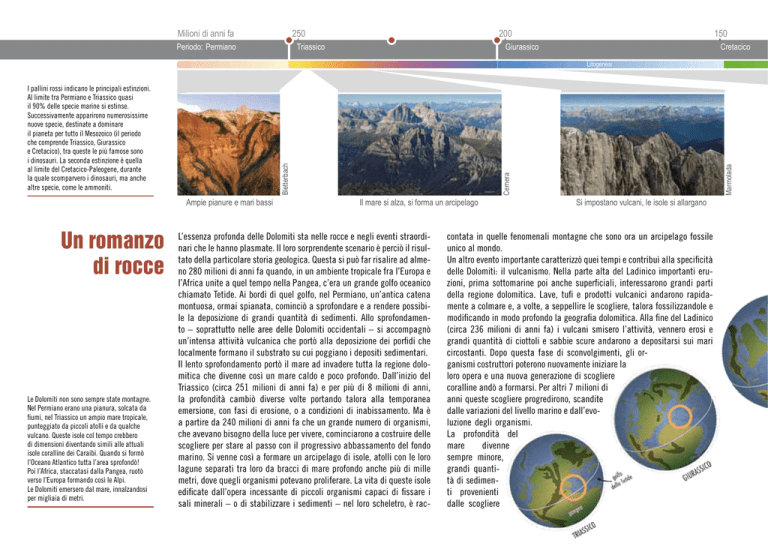The height and width of the screenshot is (549, 768).
Task: Click the Giurassico globe illustration
Action: tap(665, 420)
